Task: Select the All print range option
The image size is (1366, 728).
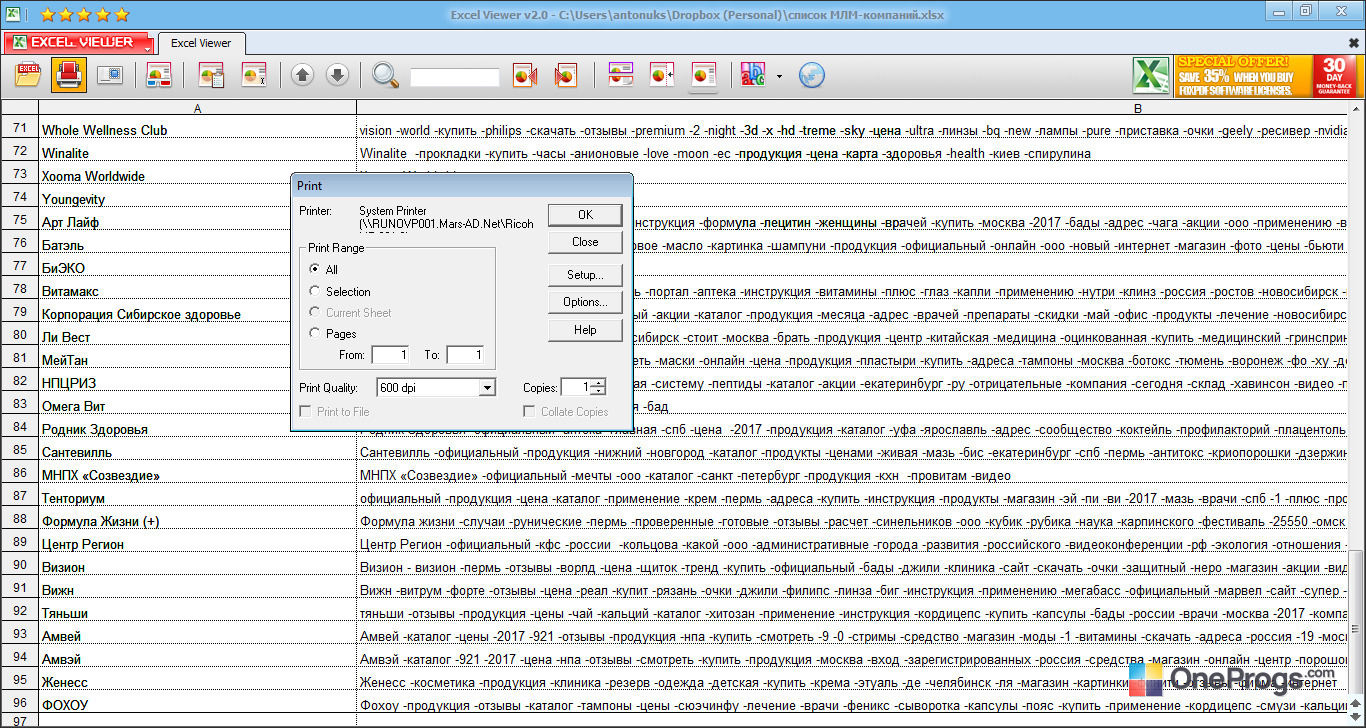Action: pos(316,269)
